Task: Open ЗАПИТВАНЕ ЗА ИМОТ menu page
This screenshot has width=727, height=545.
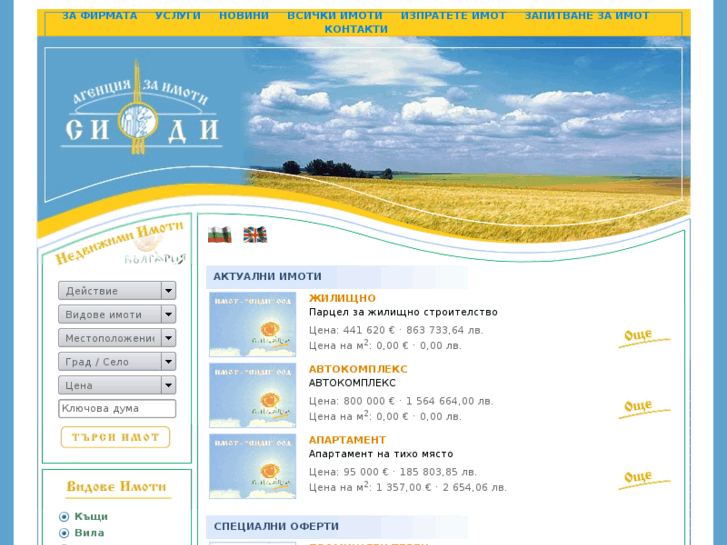Action: click(x=587, y=16)
